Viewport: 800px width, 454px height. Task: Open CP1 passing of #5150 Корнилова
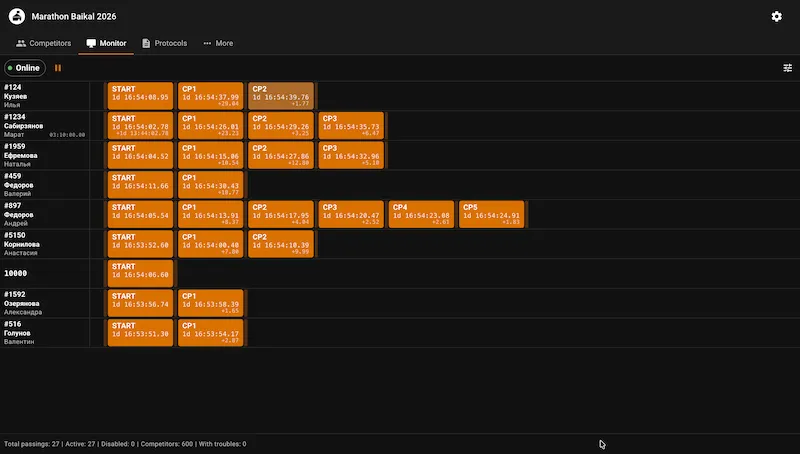coord(211,244)
